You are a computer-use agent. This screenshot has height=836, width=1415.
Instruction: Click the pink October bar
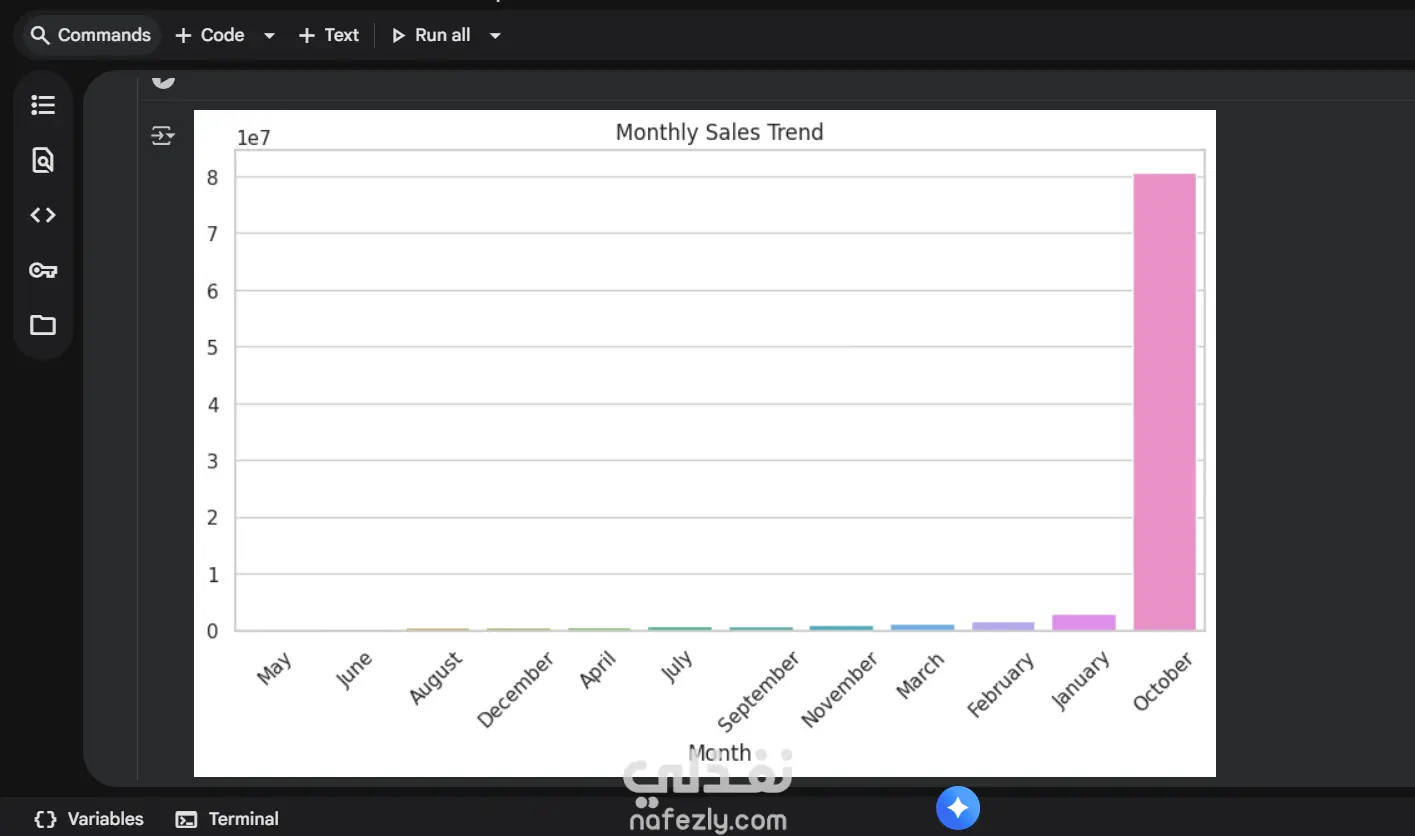coord(1164,400)
